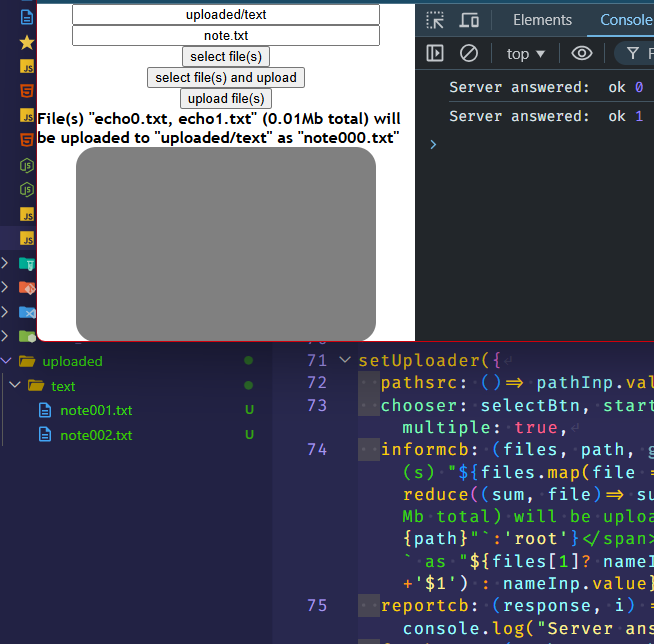Switch to the Console tab in DevTools

point(626,20)
